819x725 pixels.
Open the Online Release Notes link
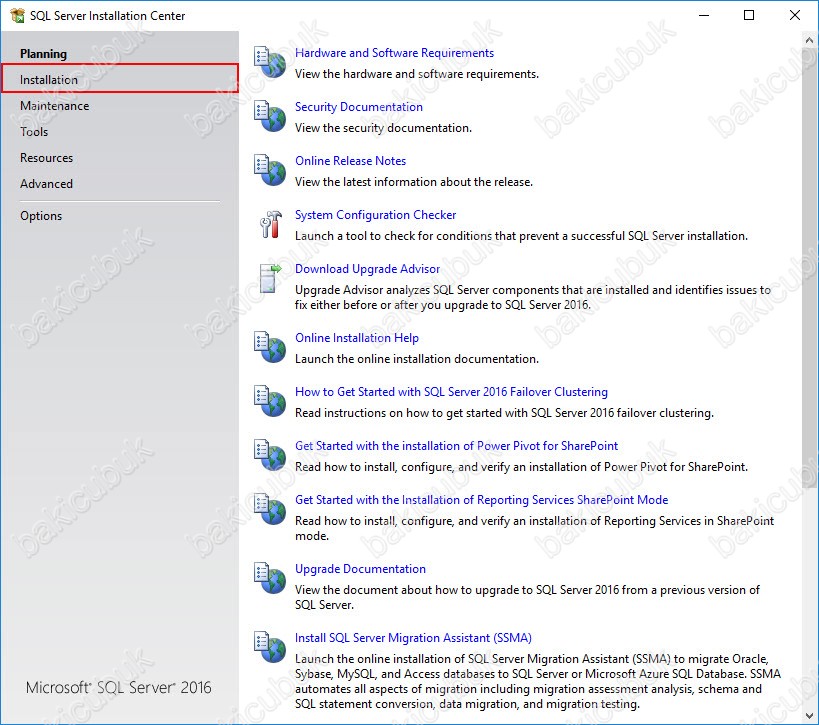pyautogui.click(x=350, y=161)
